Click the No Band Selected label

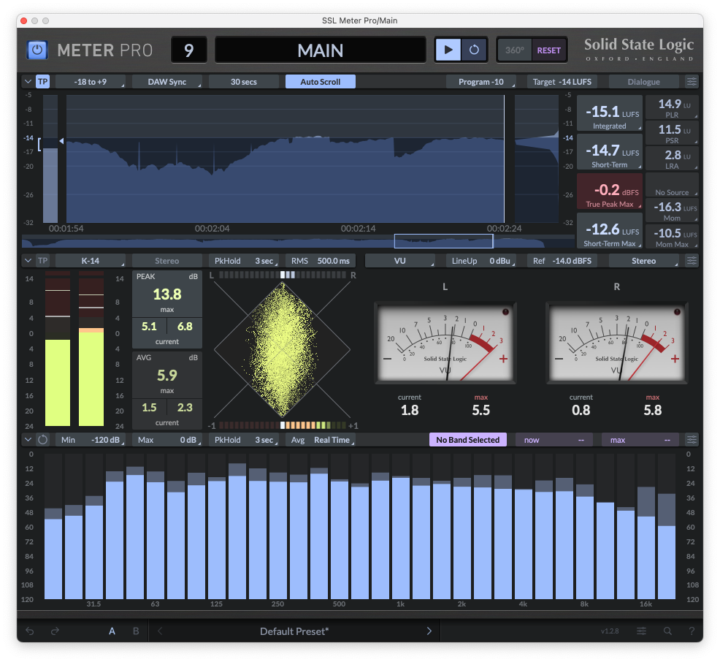tap(467, 440)
